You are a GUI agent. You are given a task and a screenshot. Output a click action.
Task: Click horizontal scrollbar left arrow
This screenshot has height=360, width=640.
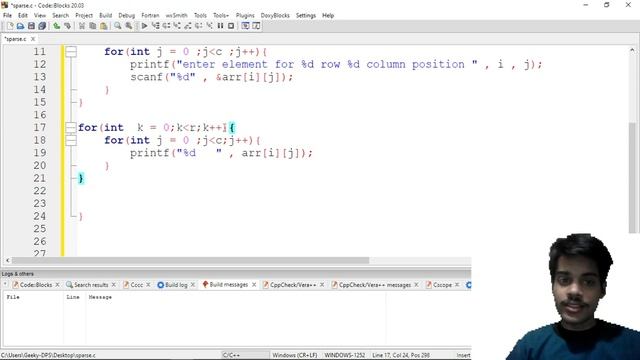[x=7, y=260]
